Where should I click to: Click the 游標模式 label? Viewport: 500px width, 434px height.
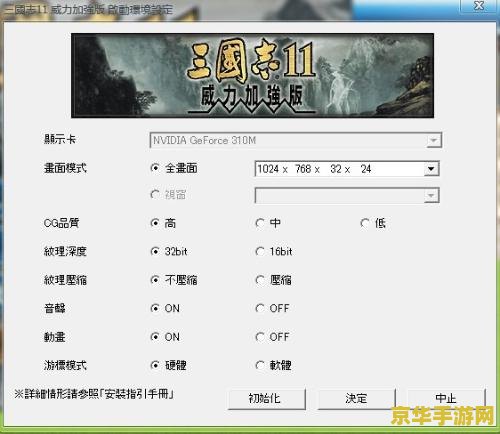65,365
